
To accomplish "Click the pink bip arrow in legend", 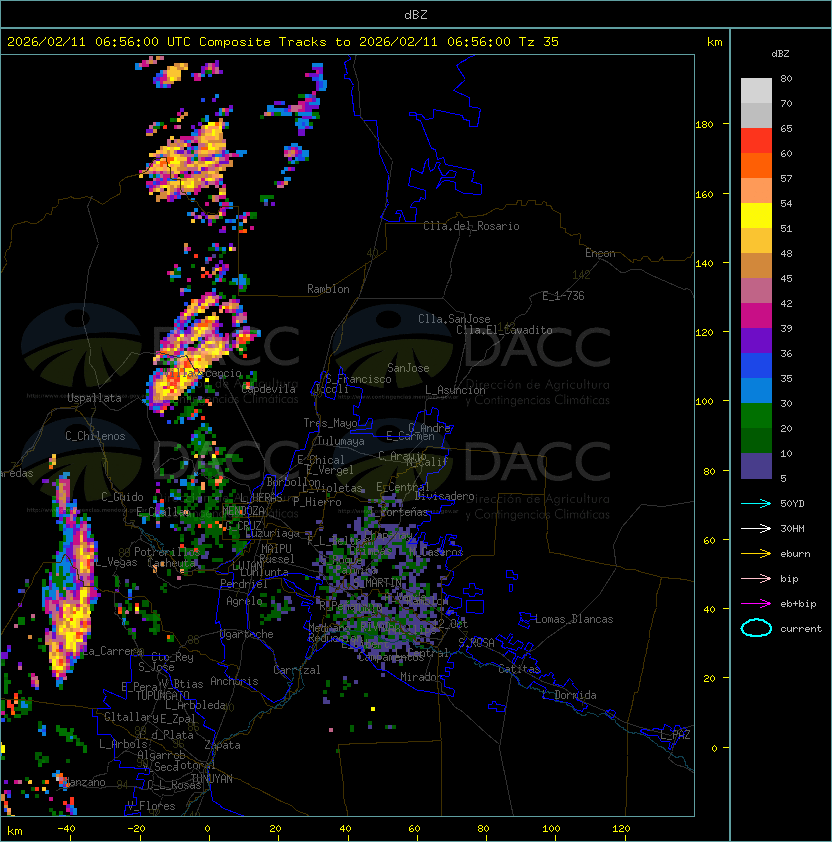I will pos(756,578).
